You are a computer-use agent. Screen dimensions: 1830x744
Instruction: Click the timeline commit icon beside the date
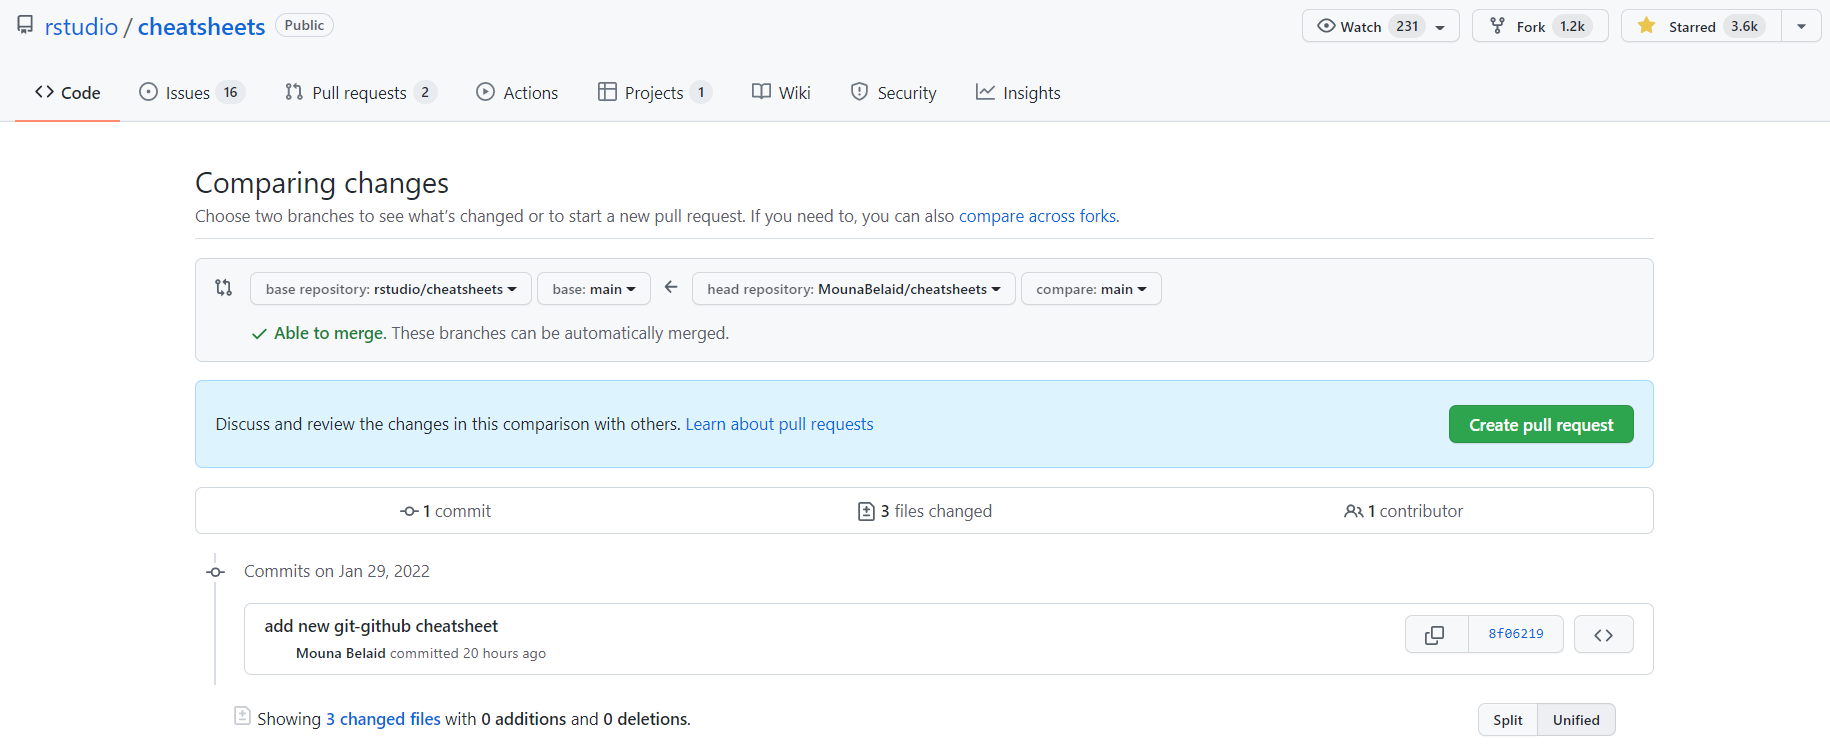tap(215, 572)
